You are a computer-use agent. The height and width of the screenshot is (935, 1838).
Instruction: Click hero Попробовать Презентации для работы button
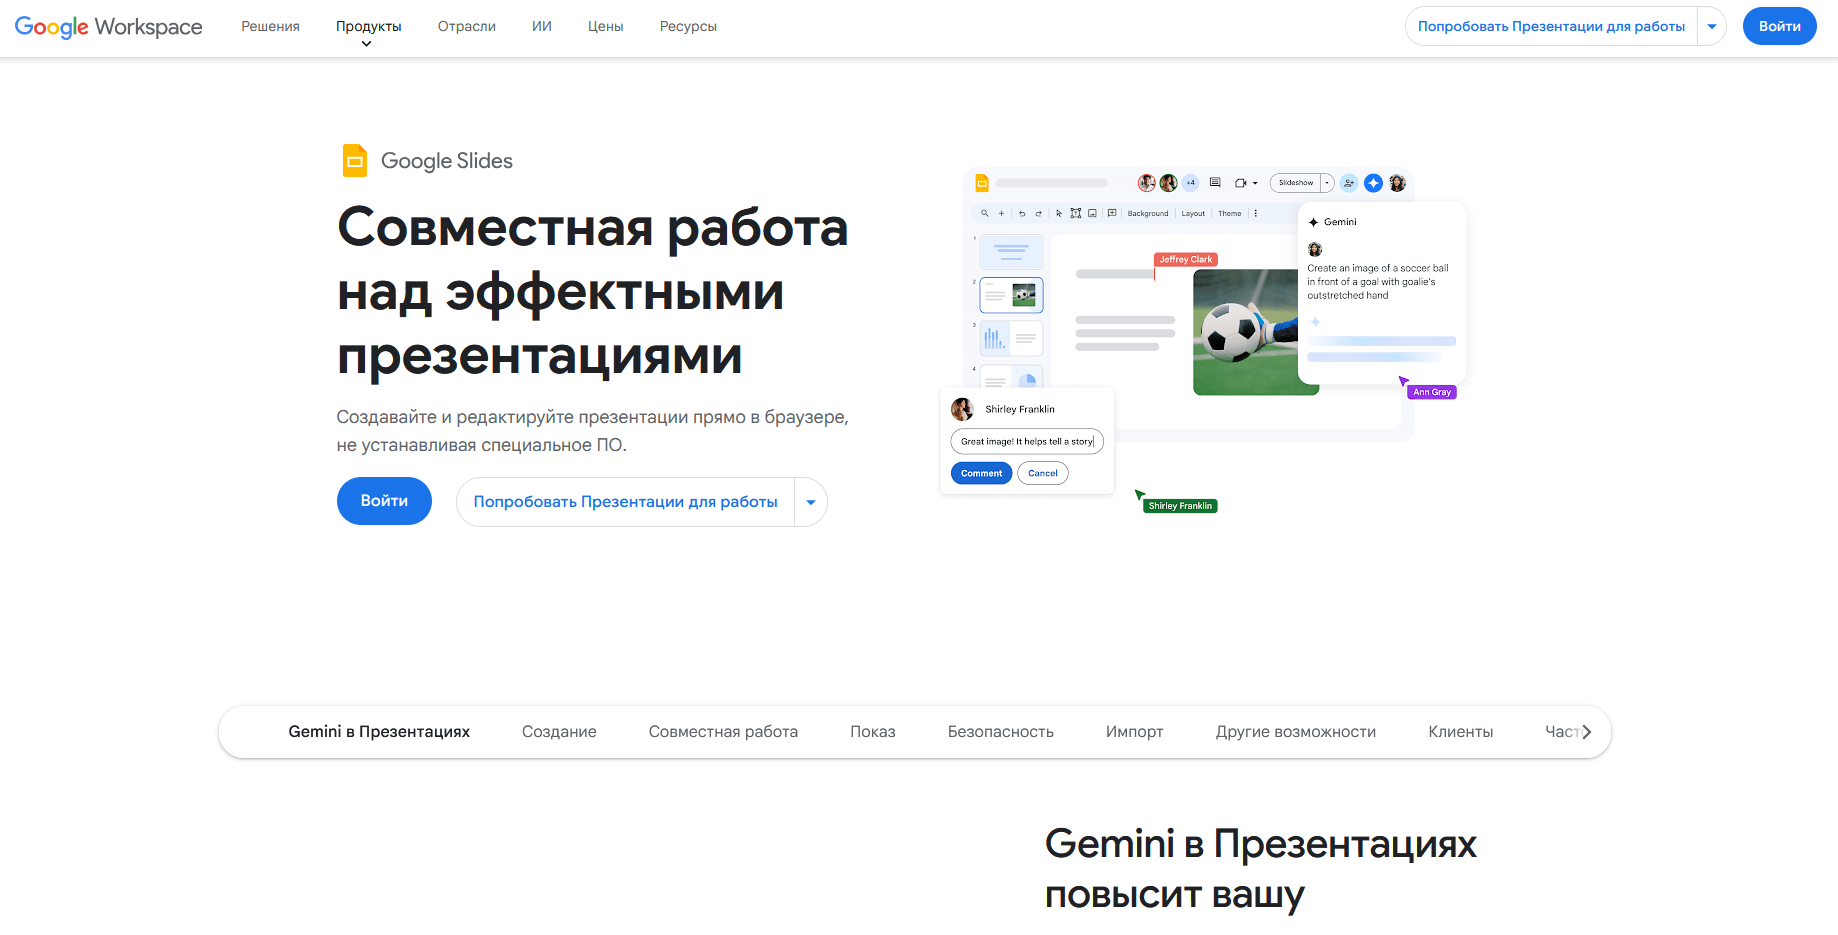pyautogui.click(x=626, y=502)
